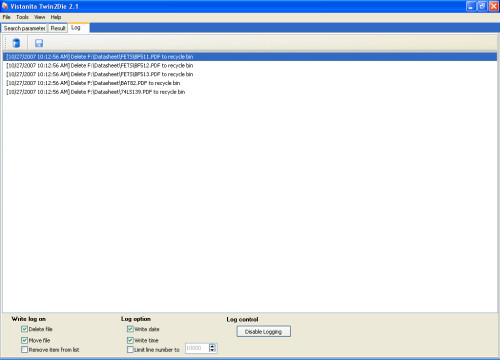Close the Twin2Die window
The image size is (500, 360).
click(x=494, y=6)
